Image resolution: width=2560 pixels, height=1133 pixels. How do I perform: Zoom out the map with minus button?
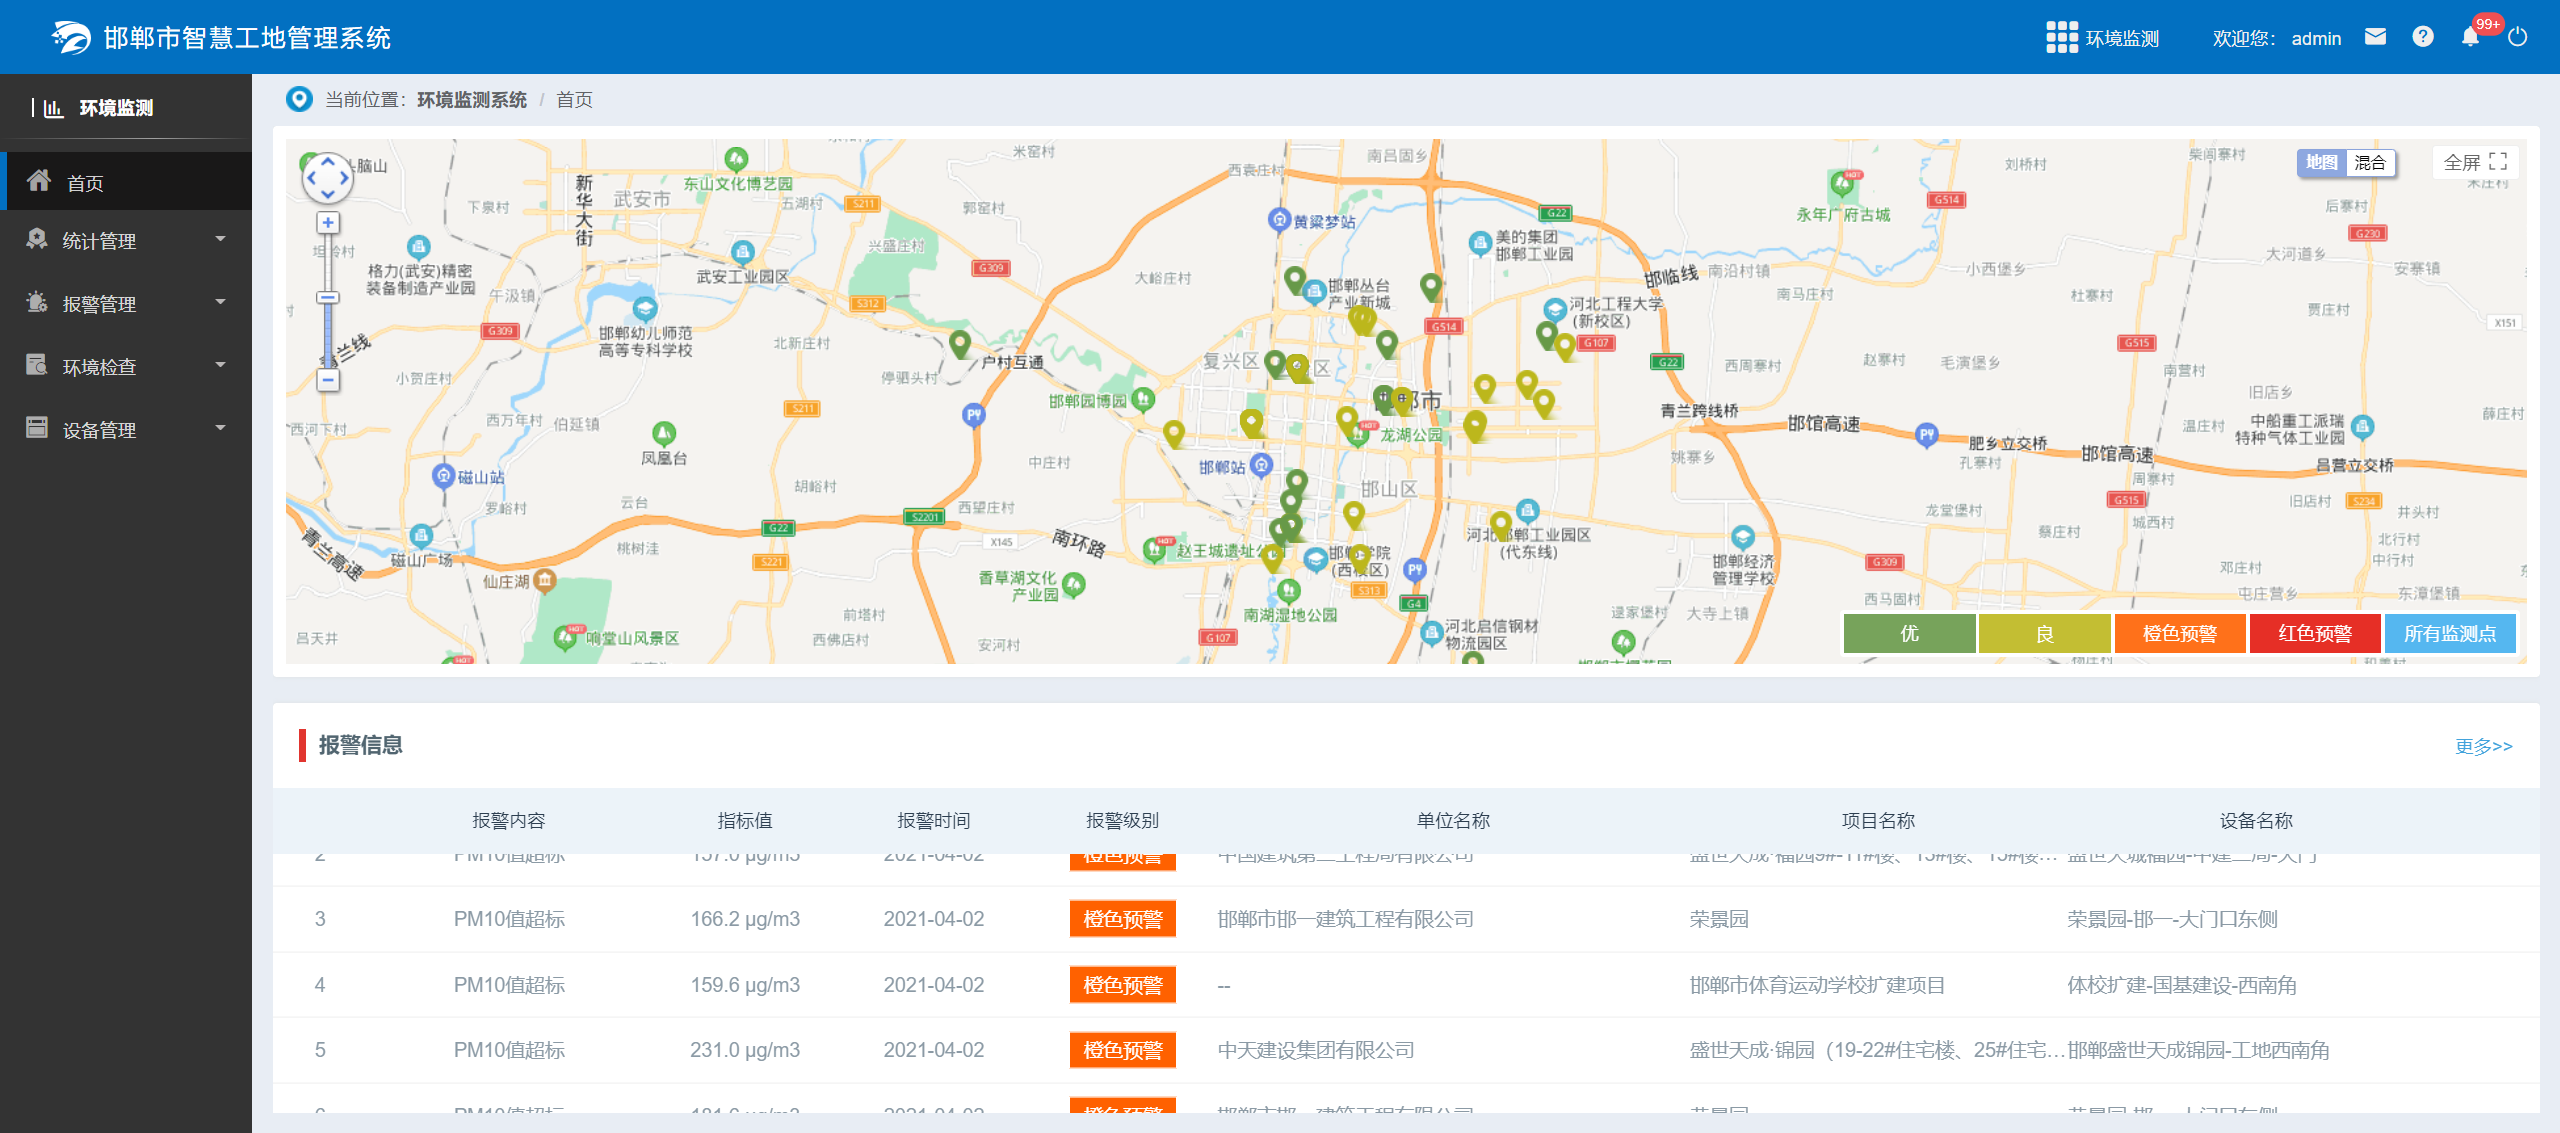328,380
